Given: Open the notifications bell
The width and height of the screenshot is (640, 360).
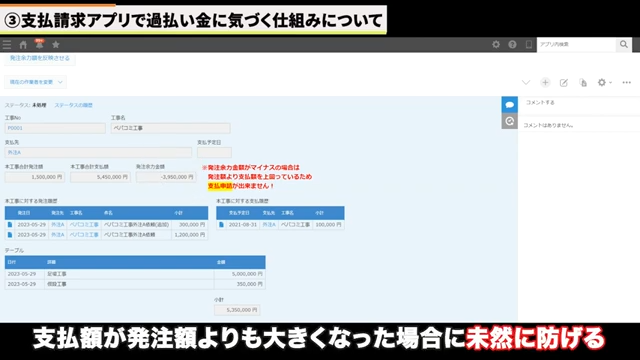Looking at the screenshot, I should [x=39, y=44].
